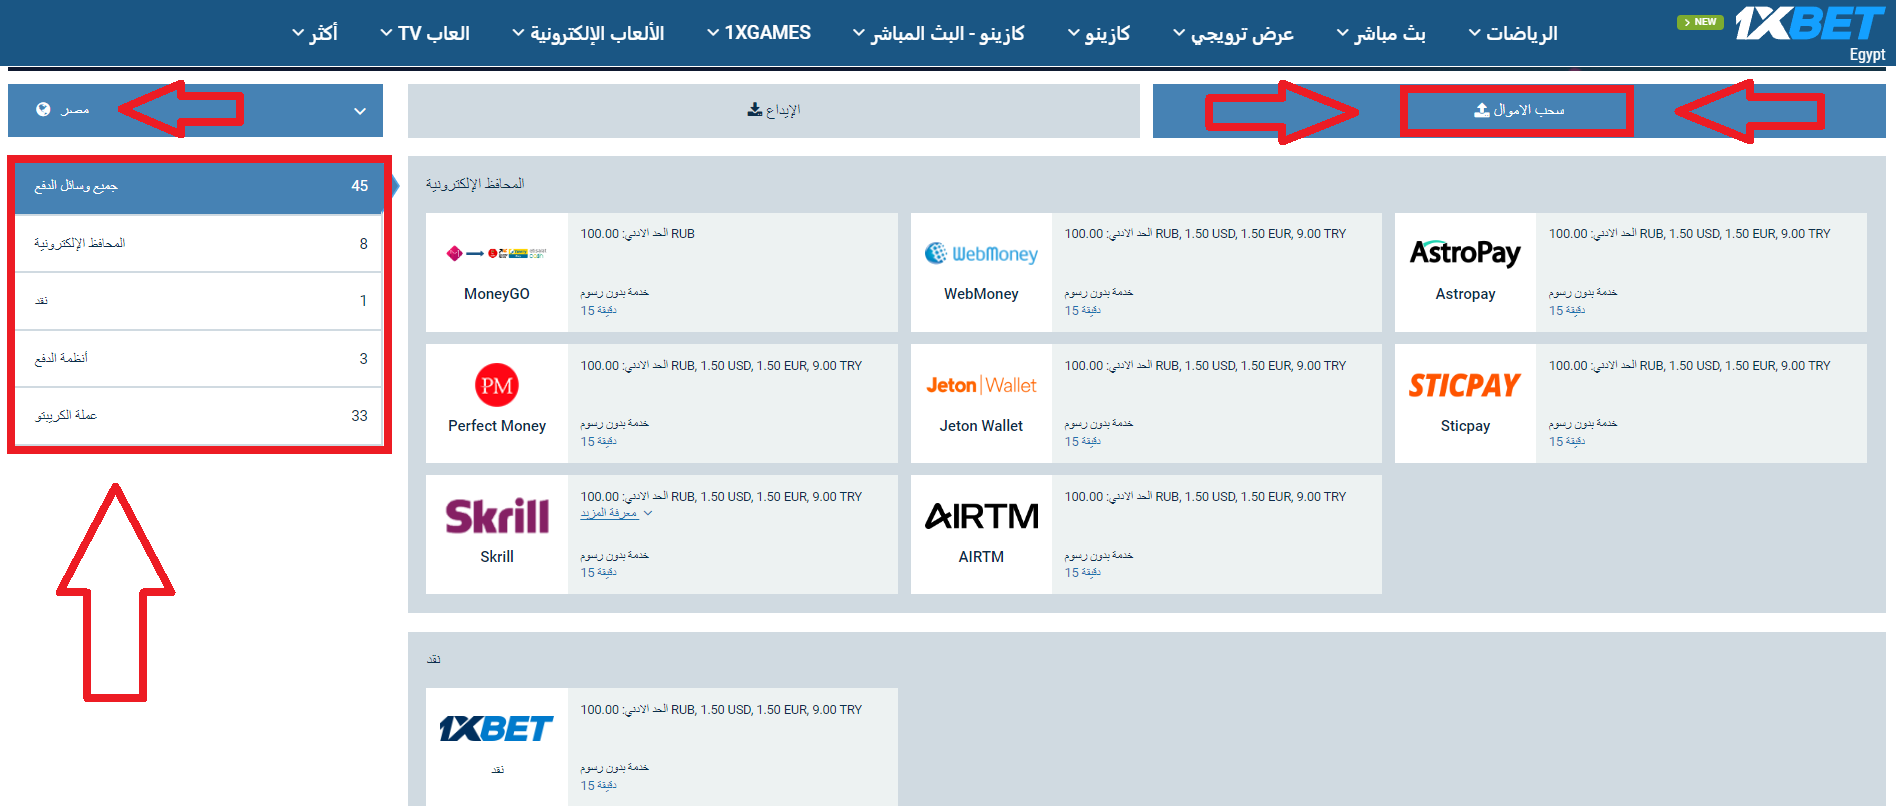Select the STICPAY logo
The image size is (1896, 806).
[1465, 385]
